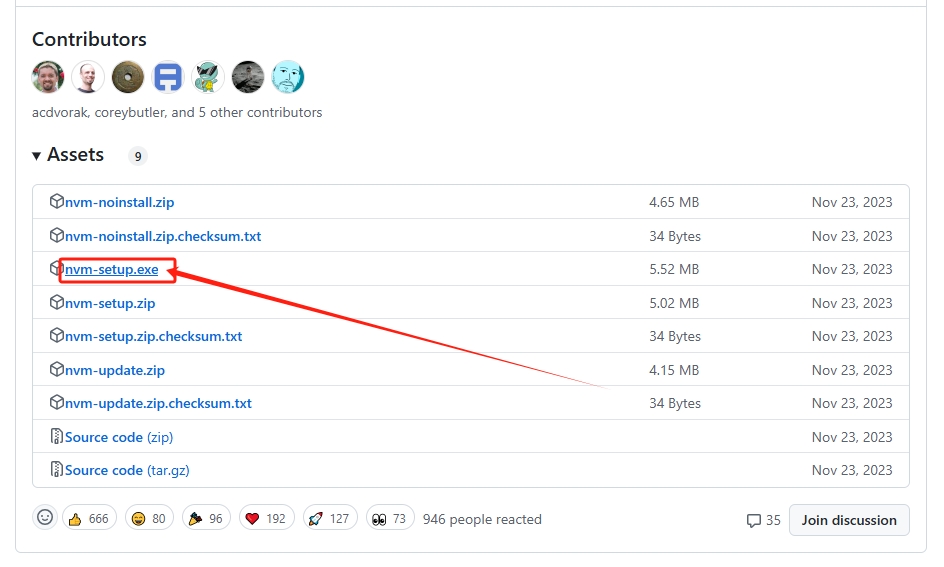Screen dimensions: 944x567
Task: Open the first contributor's avatar
Action: (48, 77)
